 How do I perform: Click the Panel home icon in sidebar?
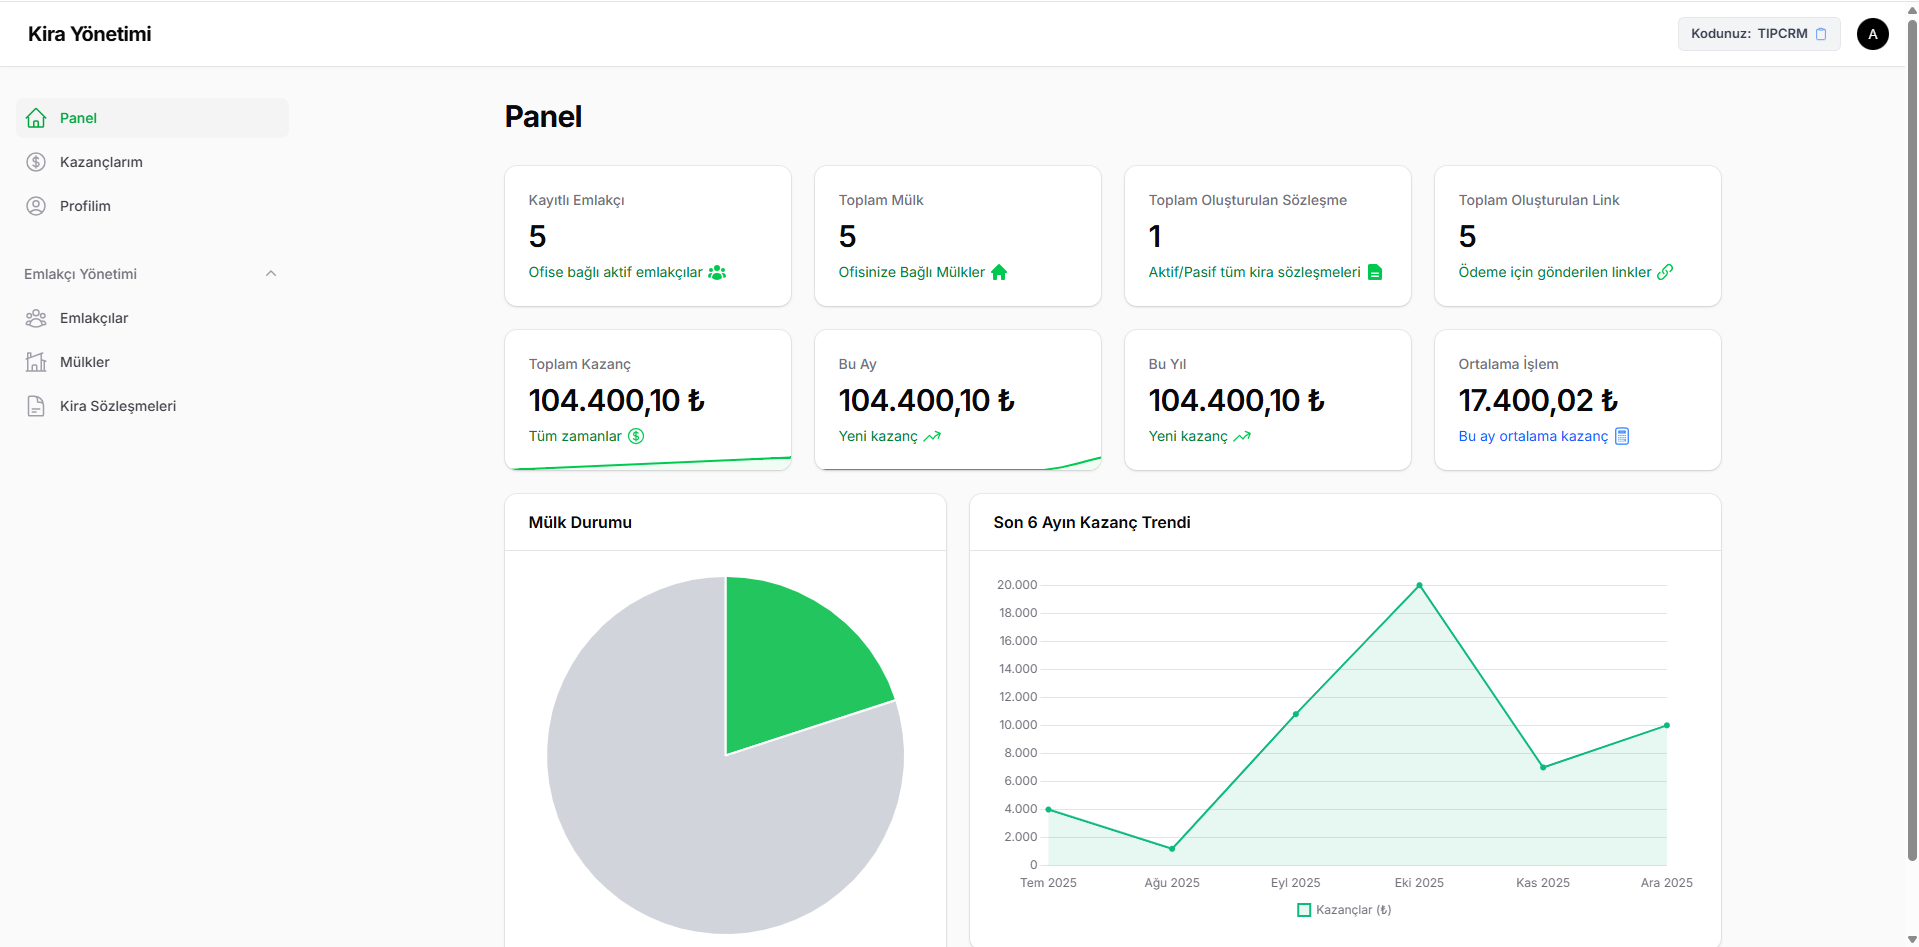coord(36,118)
